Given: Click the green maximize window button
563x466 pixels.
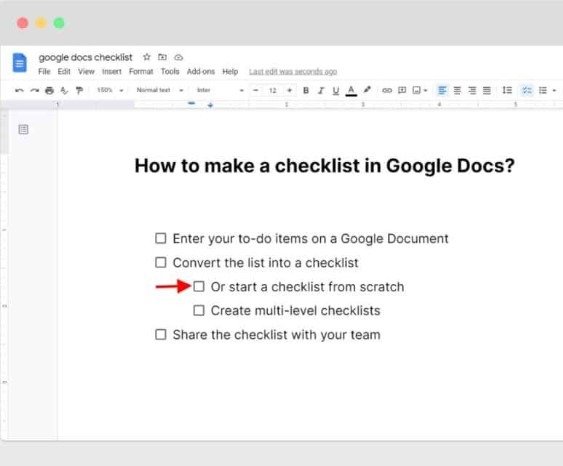Looking at the screenshot, I should pyautogui.click(x=59, y=23).
